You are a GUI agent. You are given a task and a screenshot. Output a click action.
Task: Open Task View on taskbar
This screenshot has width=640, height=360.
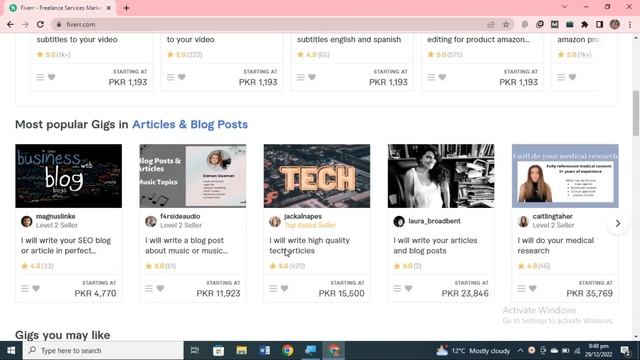pos(195,350)
